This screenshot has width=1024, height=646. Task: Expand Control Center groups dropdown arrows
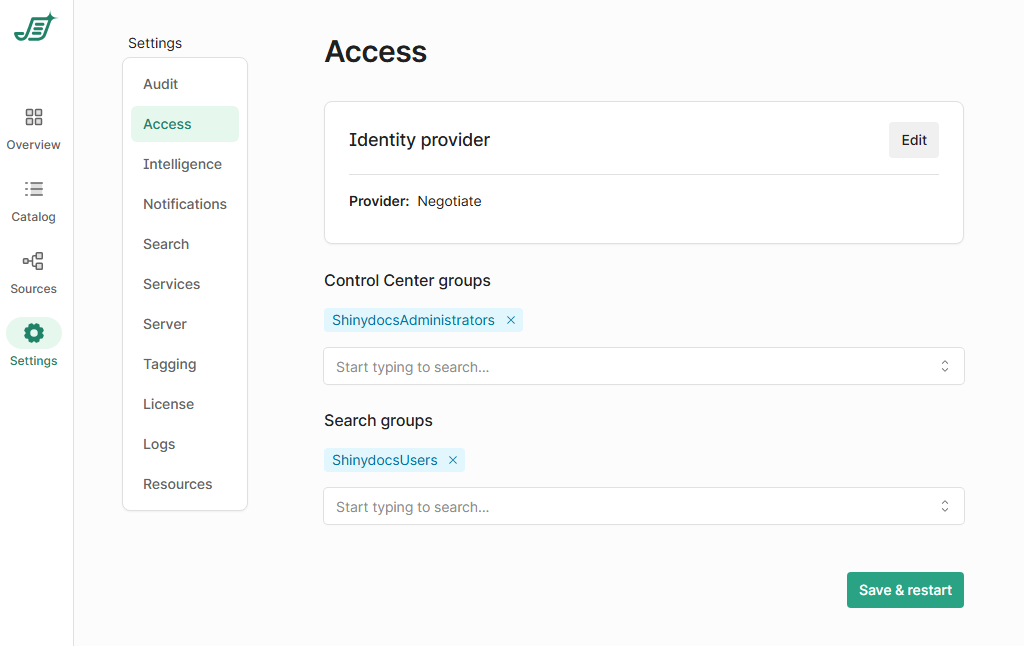pyautogui.click(x=944, y=367)
